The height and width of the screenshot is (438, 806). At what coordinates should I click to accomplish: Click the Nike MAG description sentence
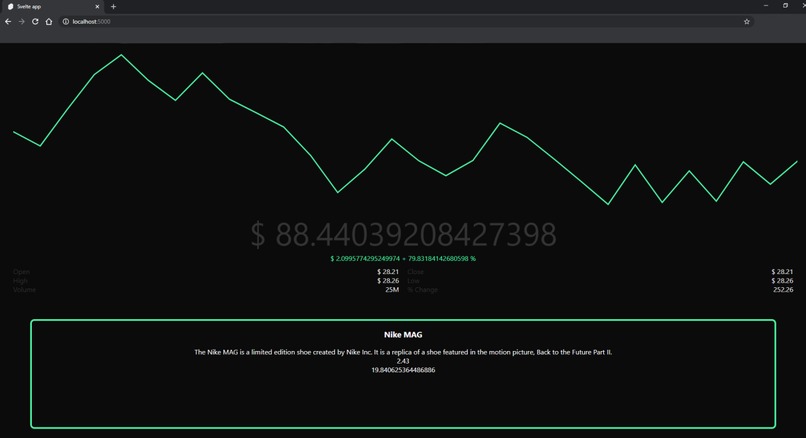[403, 352]
